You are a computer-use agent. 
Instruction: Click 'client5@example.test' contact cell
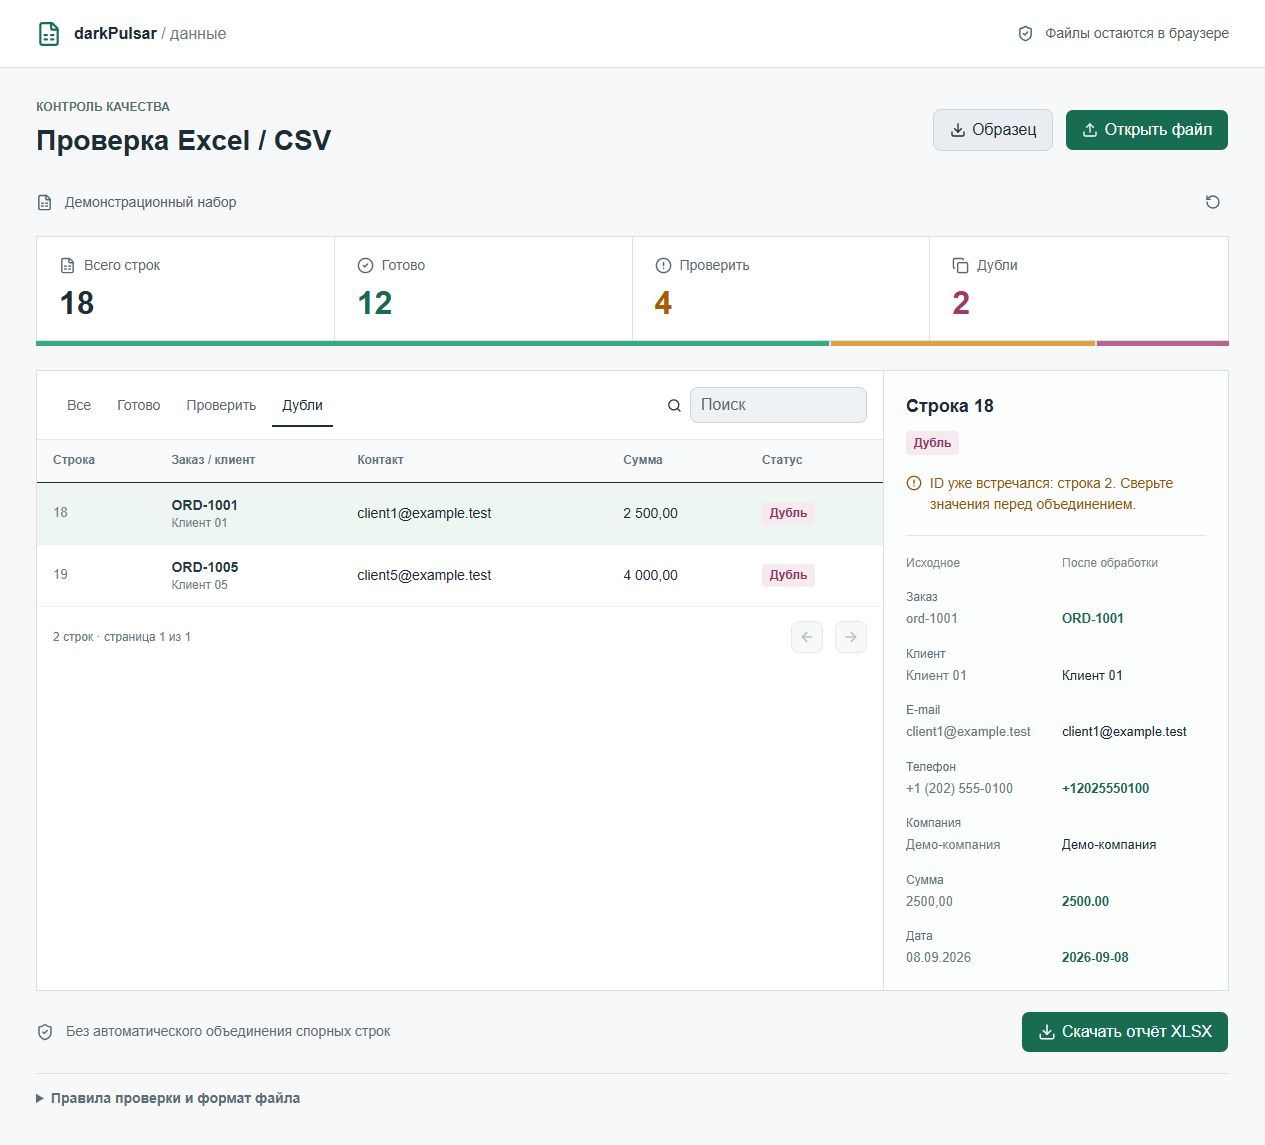(424, 575)
